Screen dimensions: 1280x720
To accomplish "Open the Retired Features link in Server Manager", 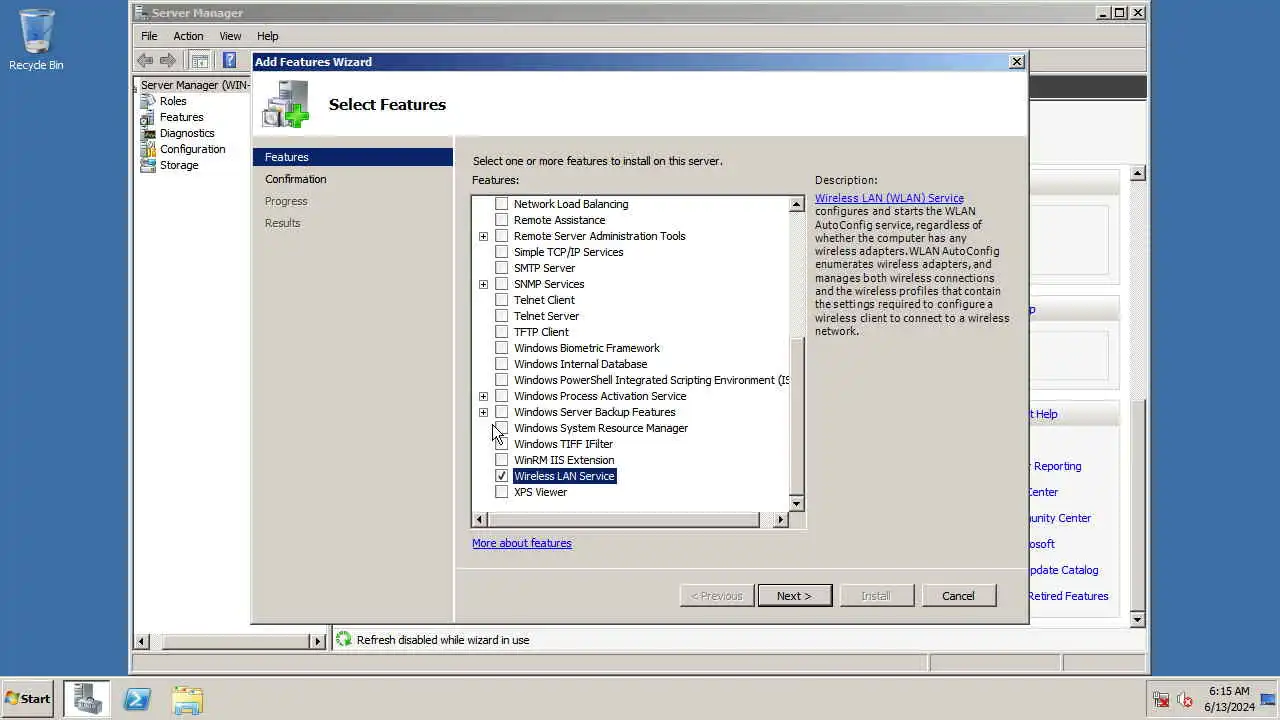I will [1068, 596].
